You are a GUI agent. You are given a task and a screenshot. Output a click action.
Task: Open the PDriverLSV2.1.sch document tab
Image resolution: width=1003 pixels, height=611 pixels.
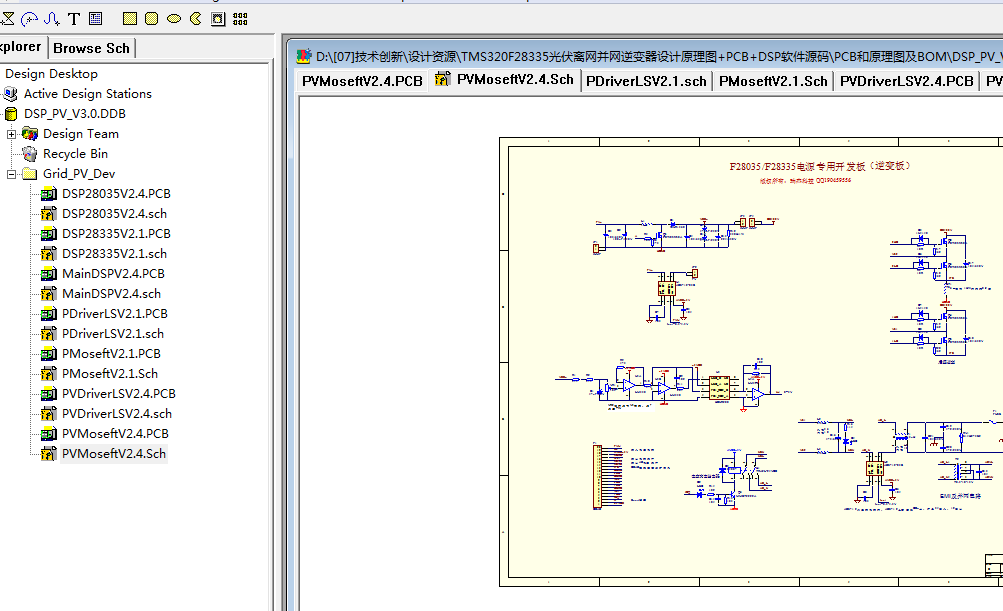646,81
